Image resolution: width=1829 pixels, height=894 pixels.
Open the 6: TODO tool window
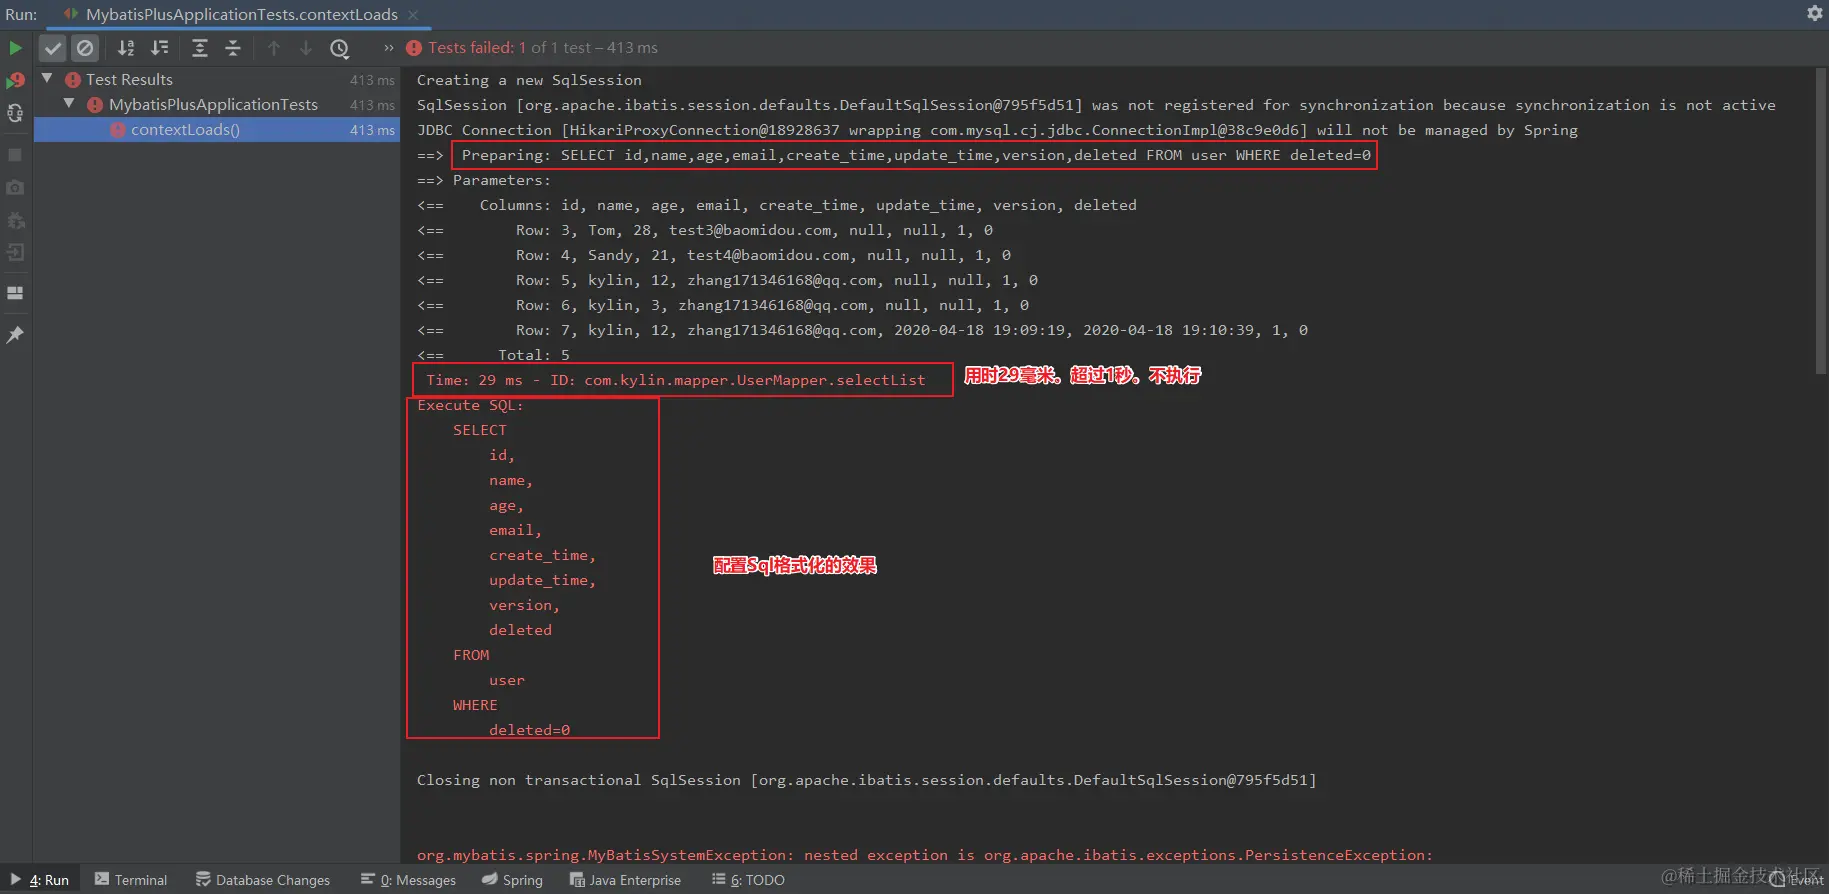[x=748, y=880]
